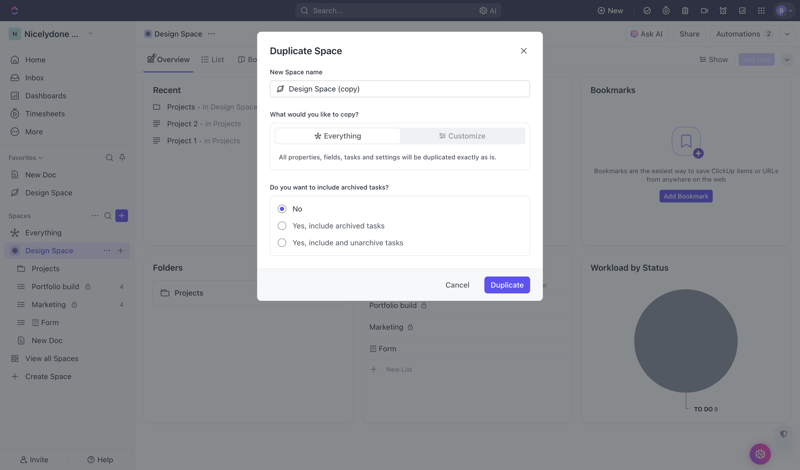
Task: Open the Spaces ellipsis menu
Action: coord(95,215)
